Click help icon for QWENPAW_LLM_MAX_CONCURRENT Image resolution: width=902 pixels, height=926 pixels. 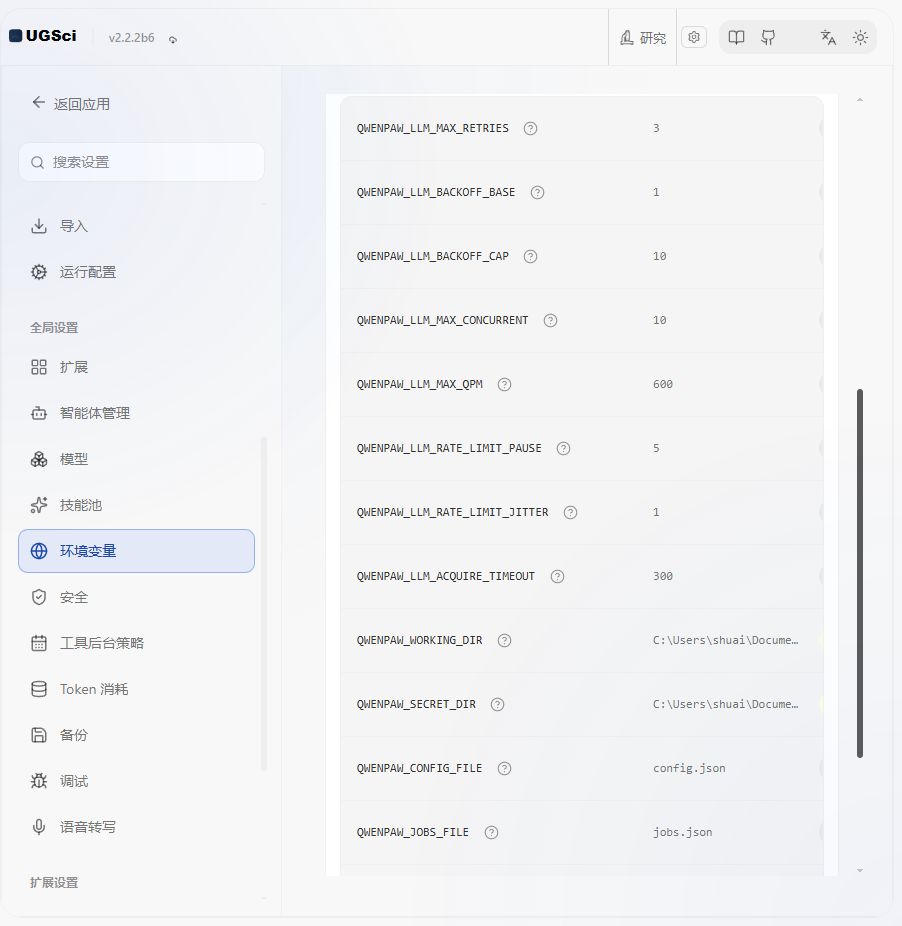coord(550,321)
